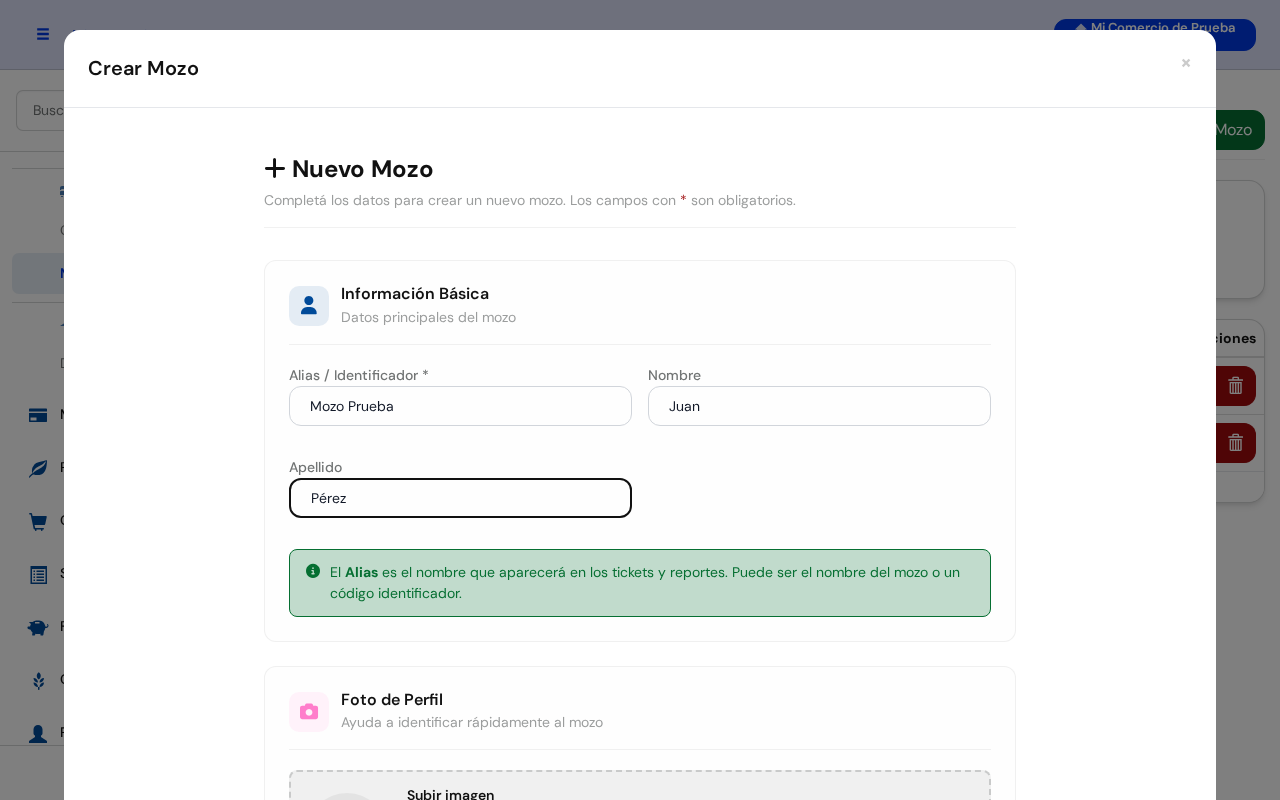Click the background search box
This screenshot has width=1280, height=800.
tap(40, 110)
